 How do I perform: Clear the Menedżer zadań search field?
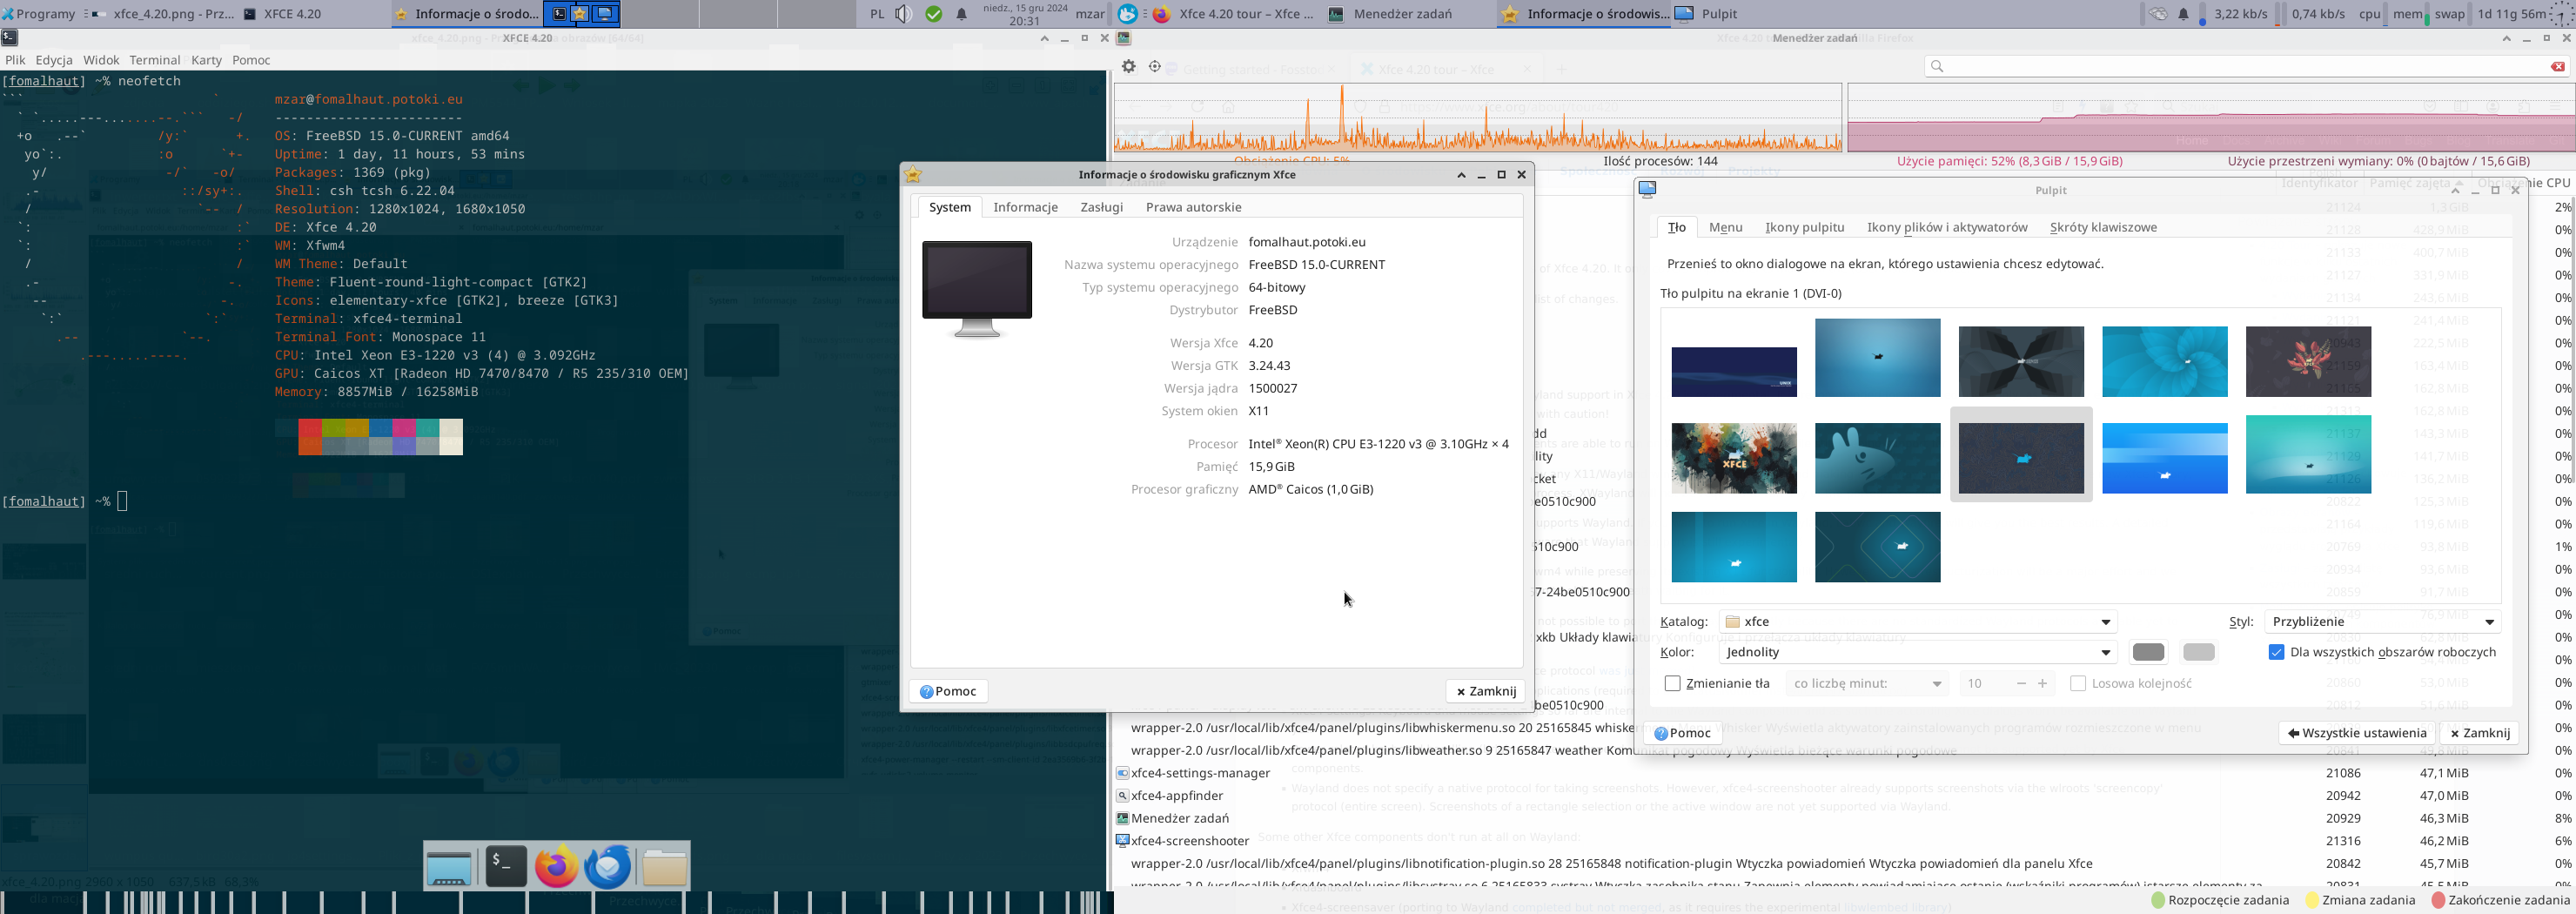click(x=2558, y=66)
